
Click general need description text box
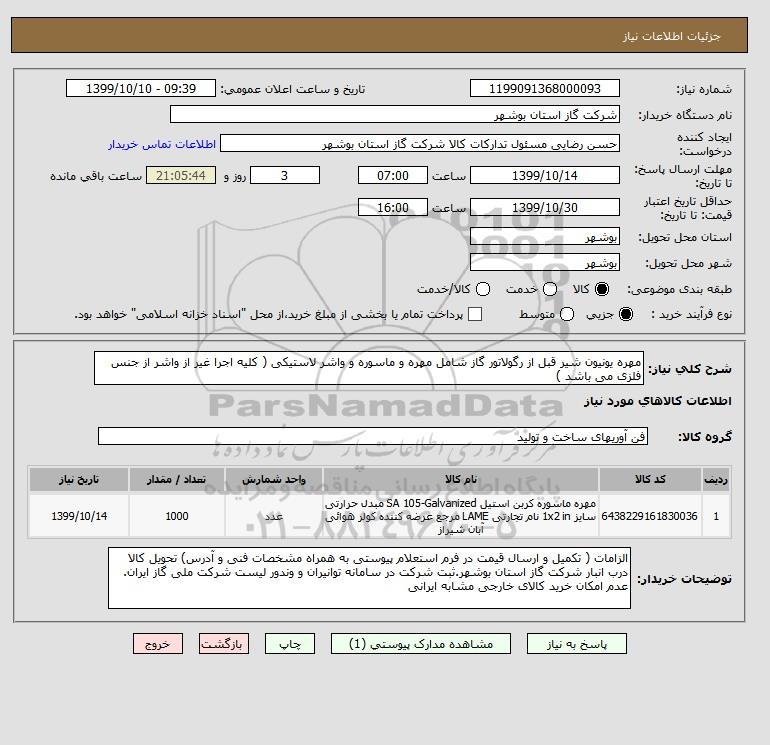pos(369,368)
